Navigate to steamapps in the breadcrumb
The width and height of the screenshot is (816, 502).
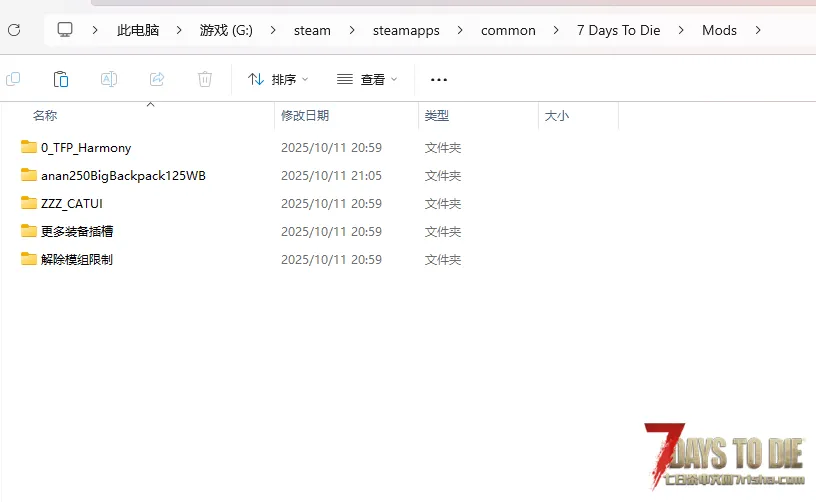pos(406,30)
